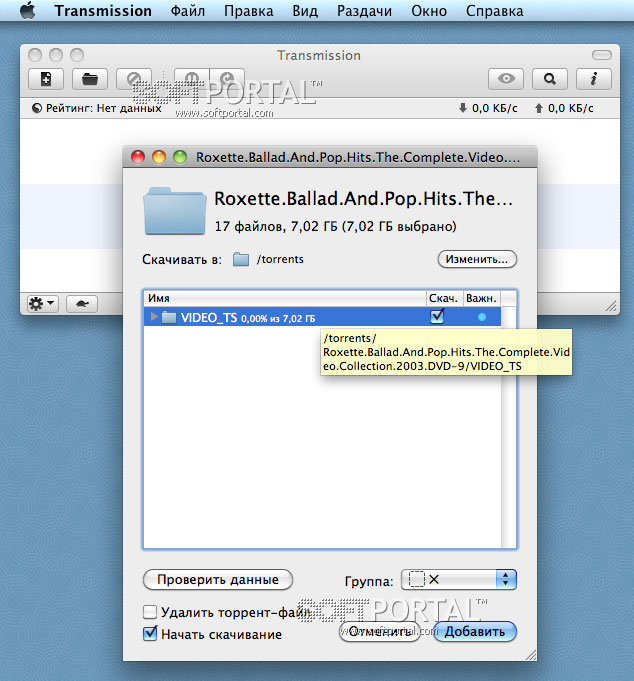Click the large Roxette folder icon
Viewport: 634px width, 681px height.
(175, 211)
